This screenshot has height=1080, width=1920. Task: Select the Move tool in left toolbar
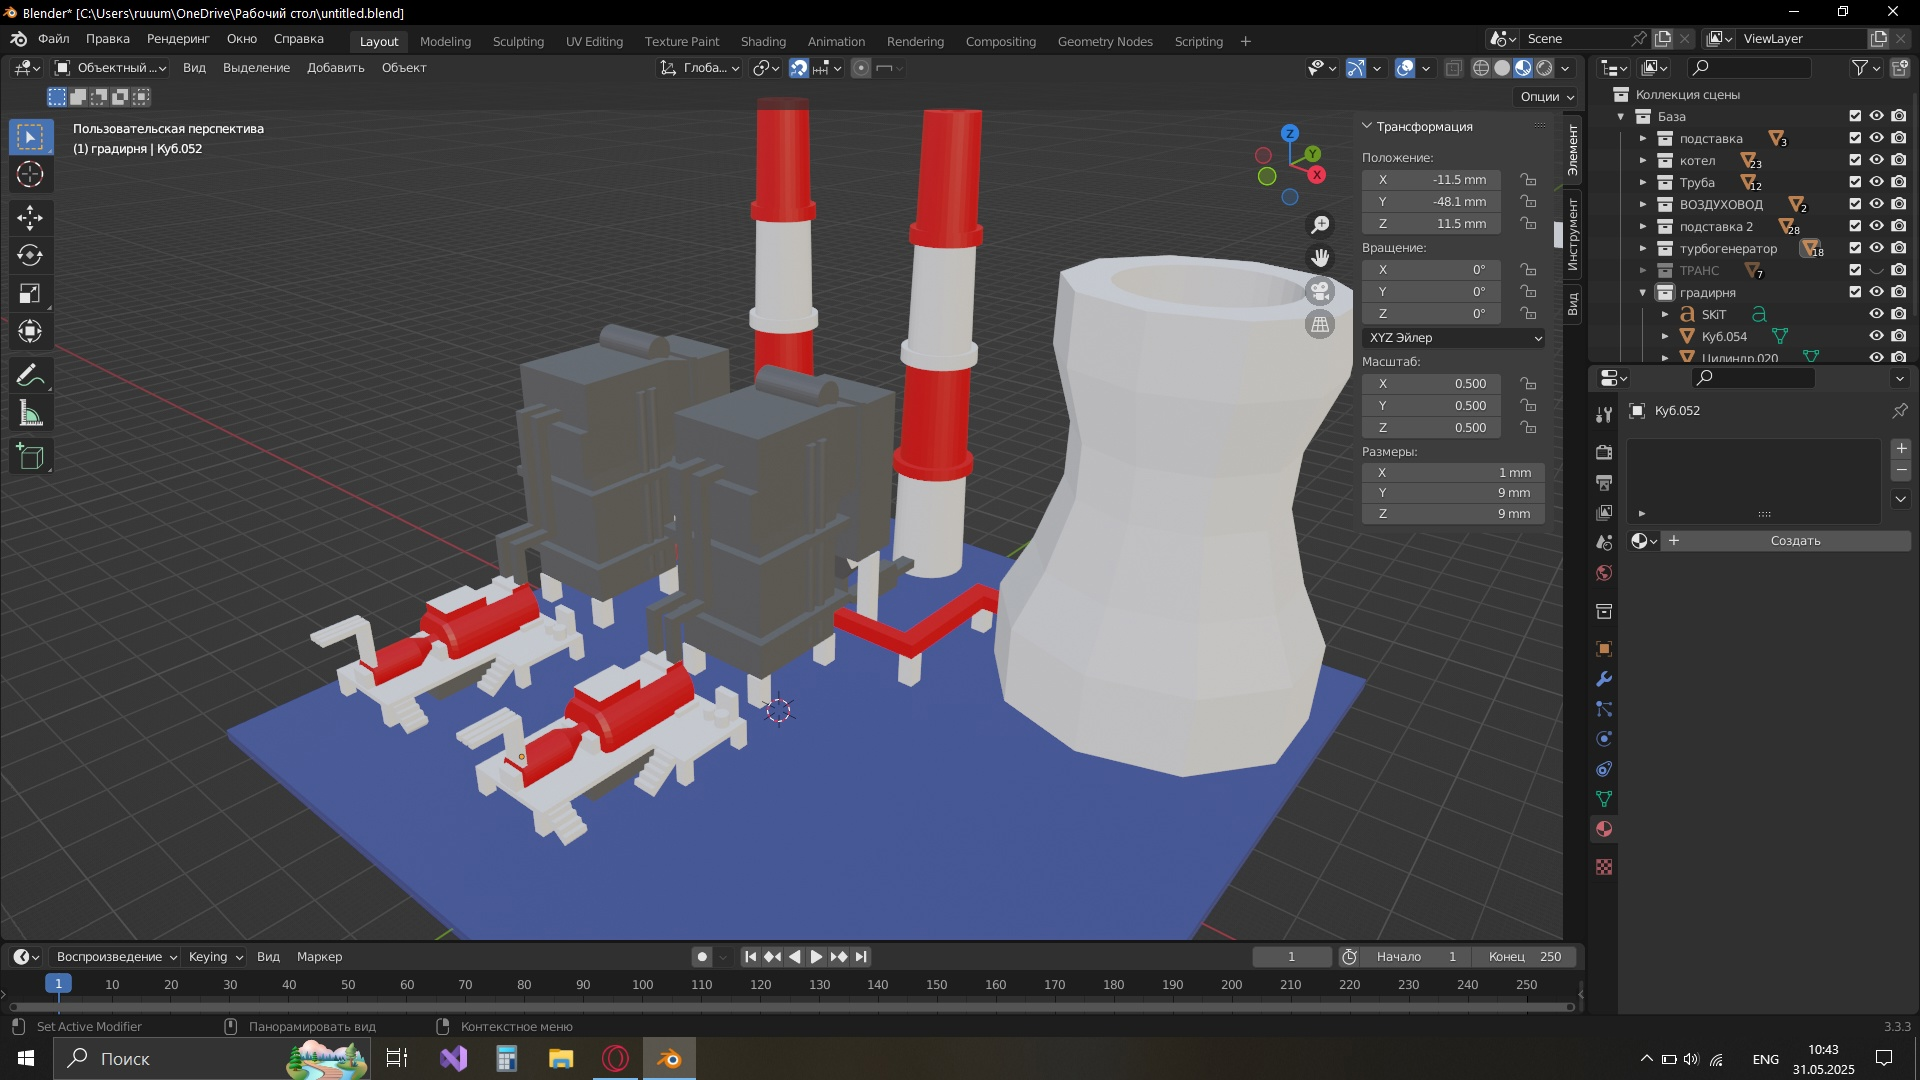(30, 217)
